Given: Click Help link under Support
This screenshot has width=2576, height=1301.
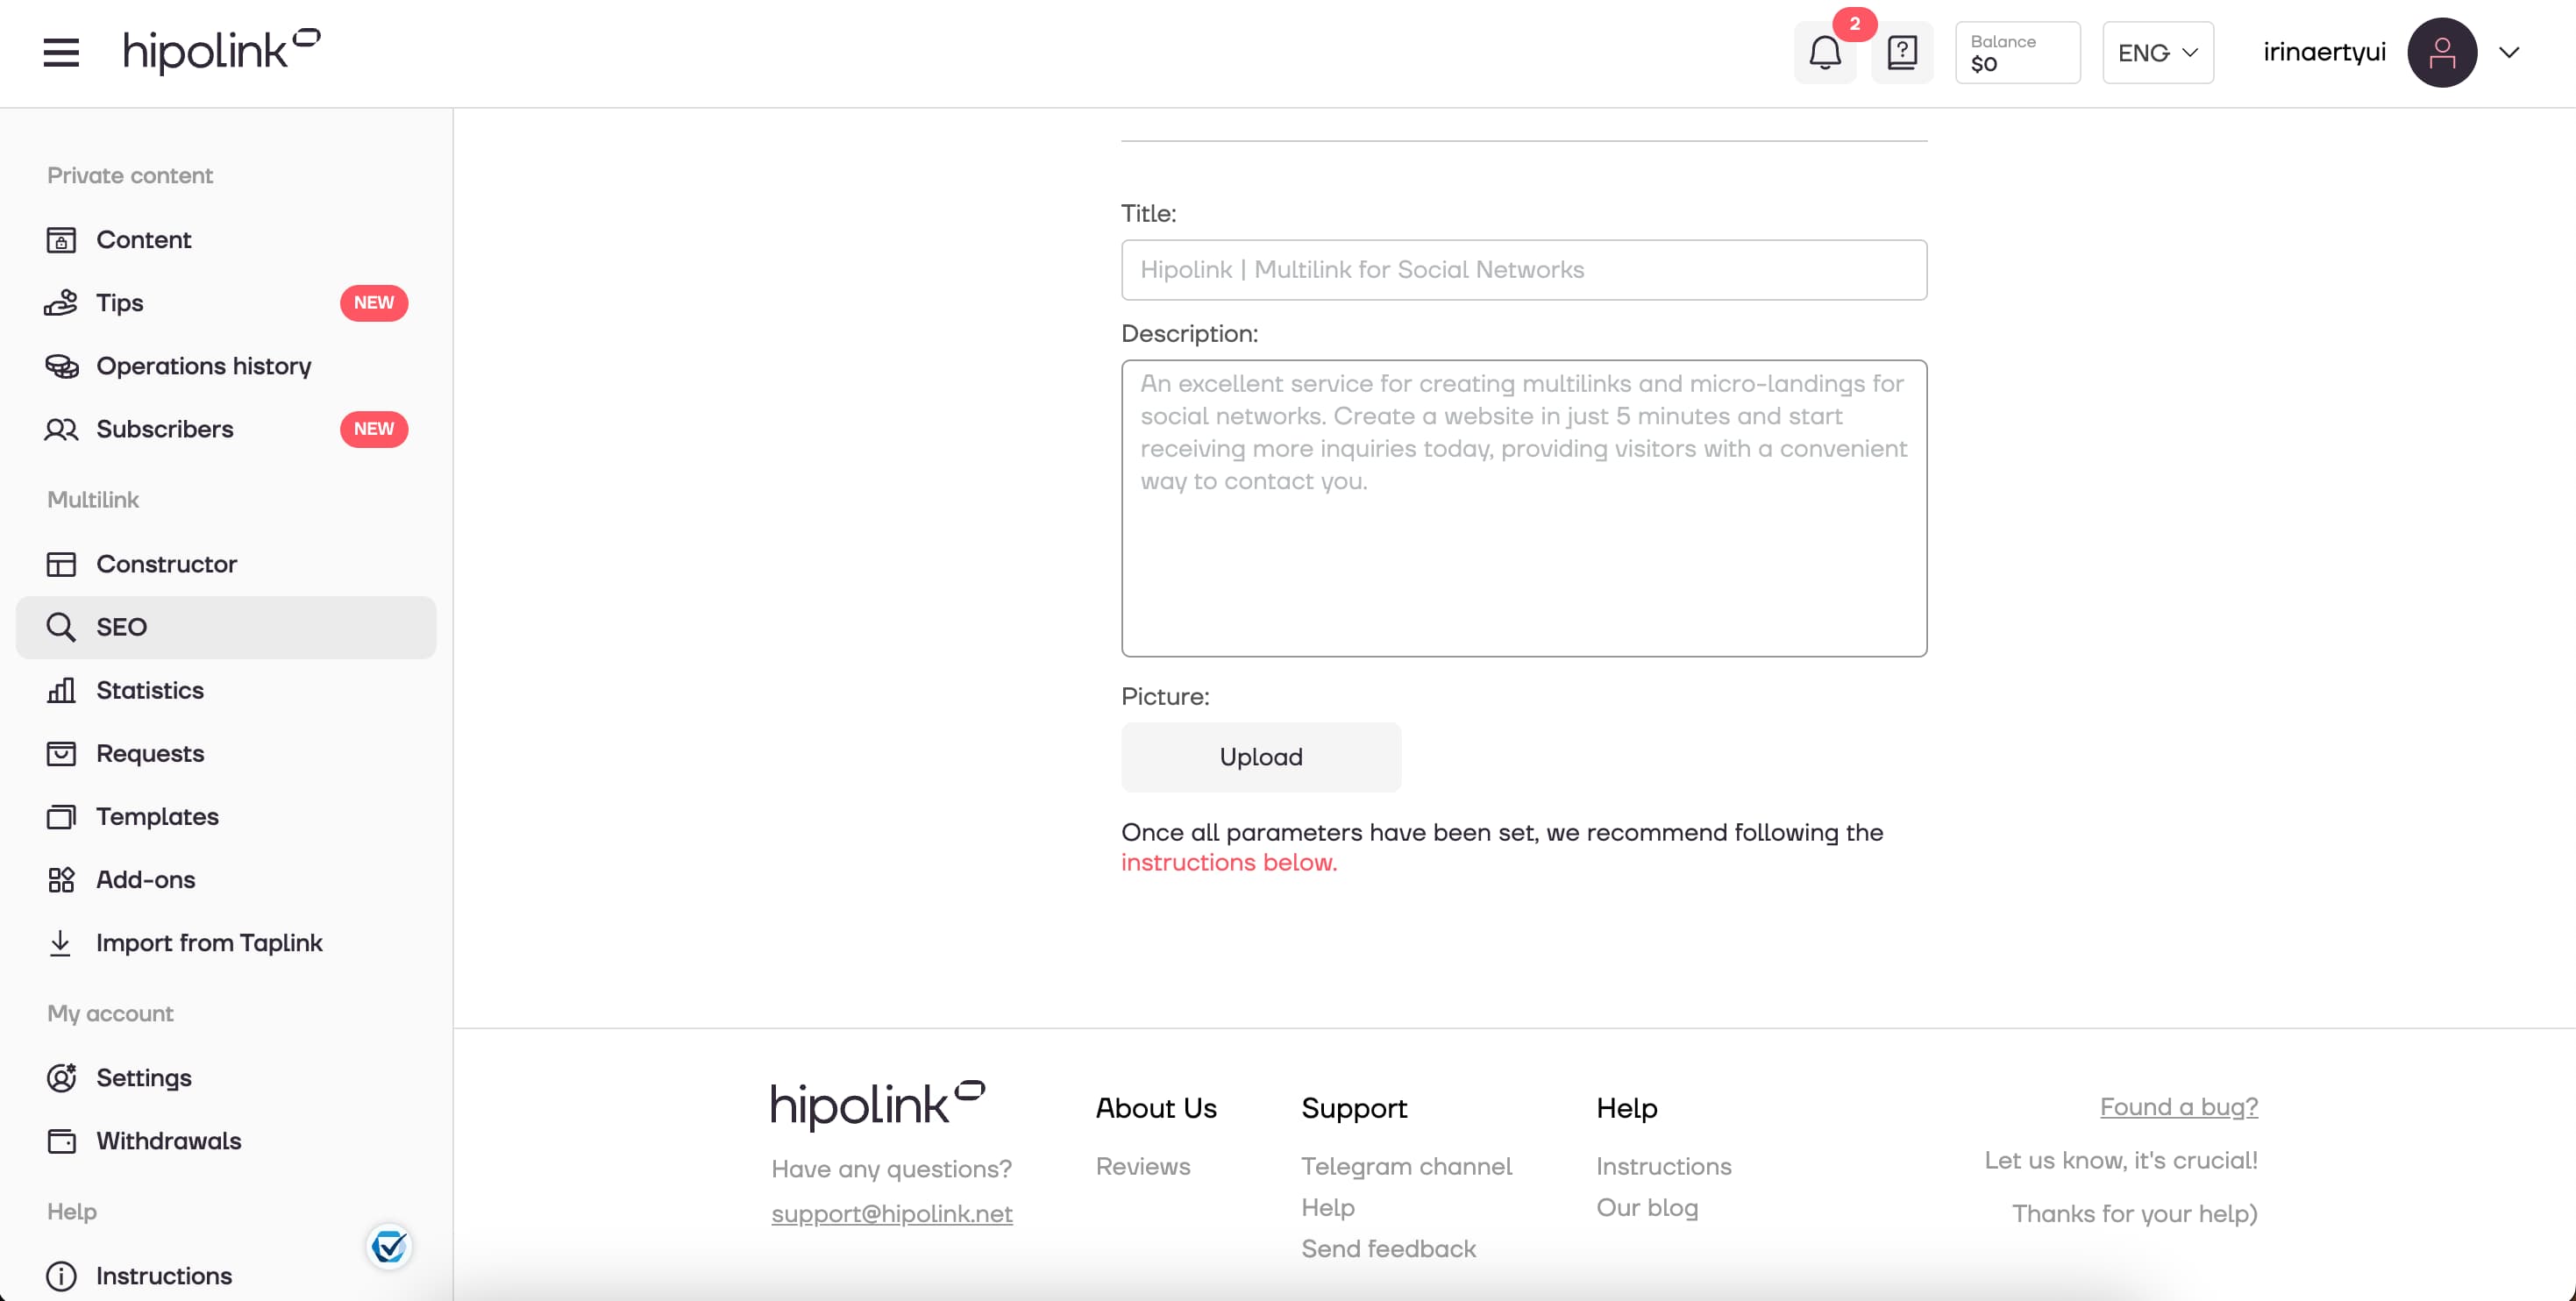Looking at the screenshot, I should (1328, 1207).
